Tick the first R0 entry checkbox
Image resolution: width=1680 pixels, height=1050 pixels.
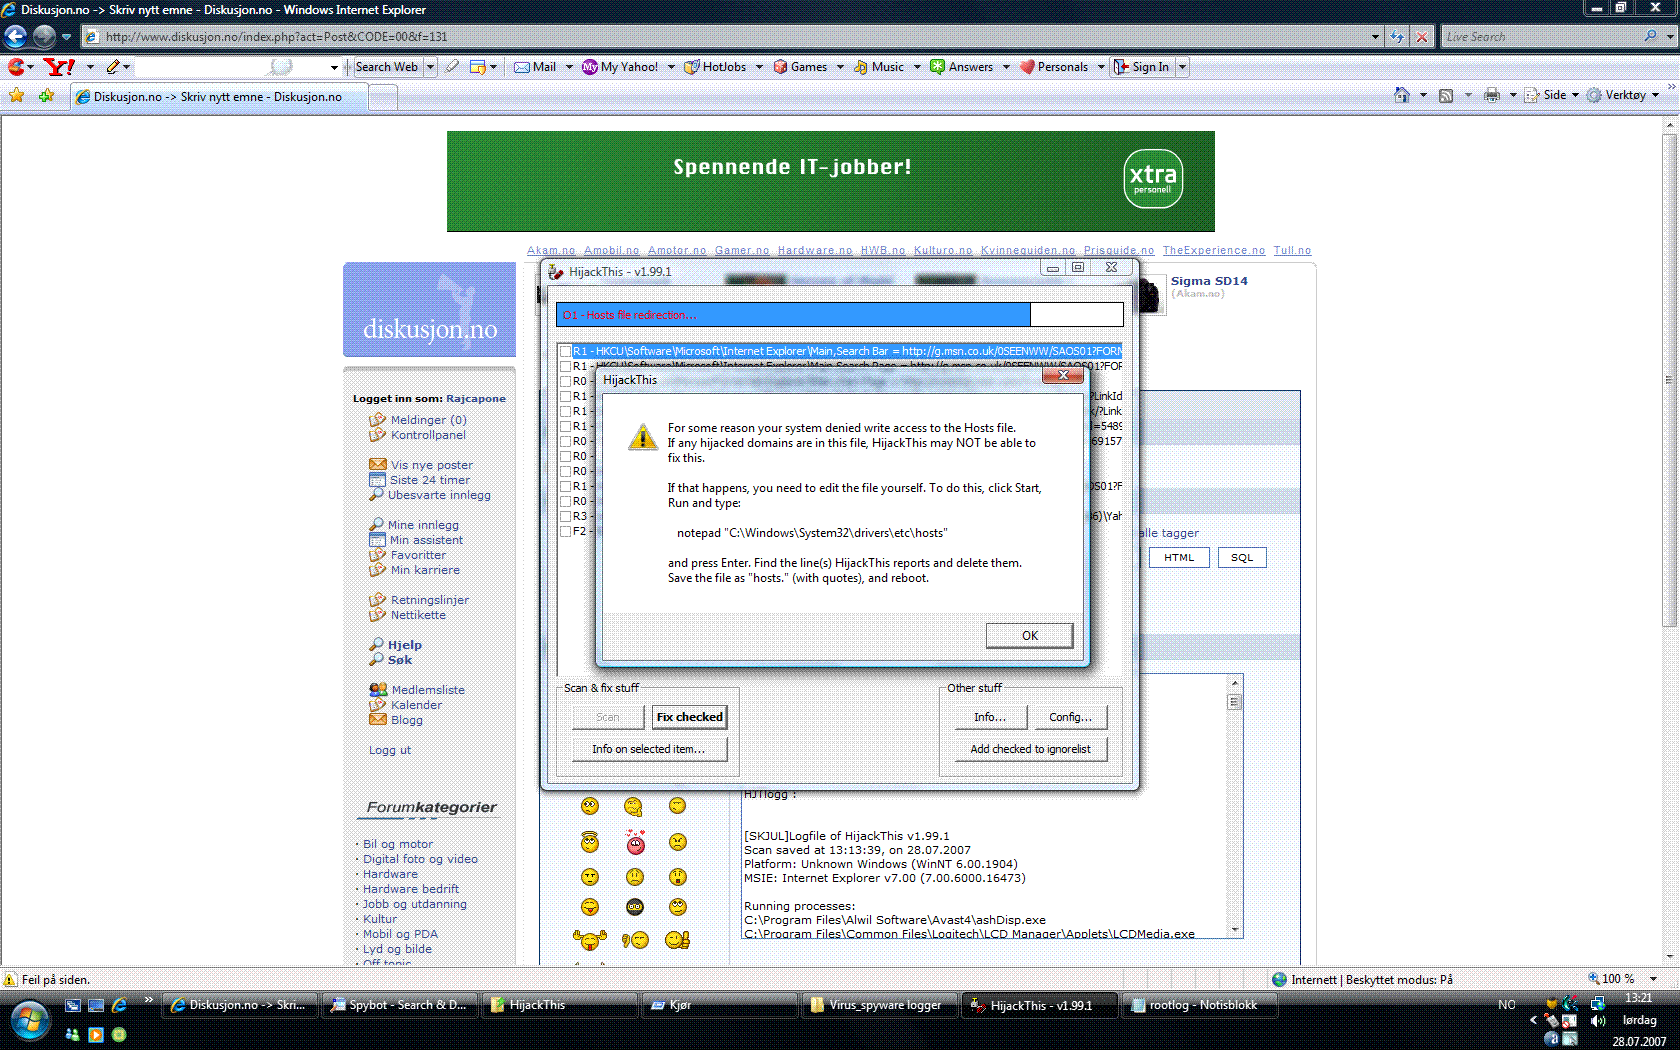click(x=566, y=382)
